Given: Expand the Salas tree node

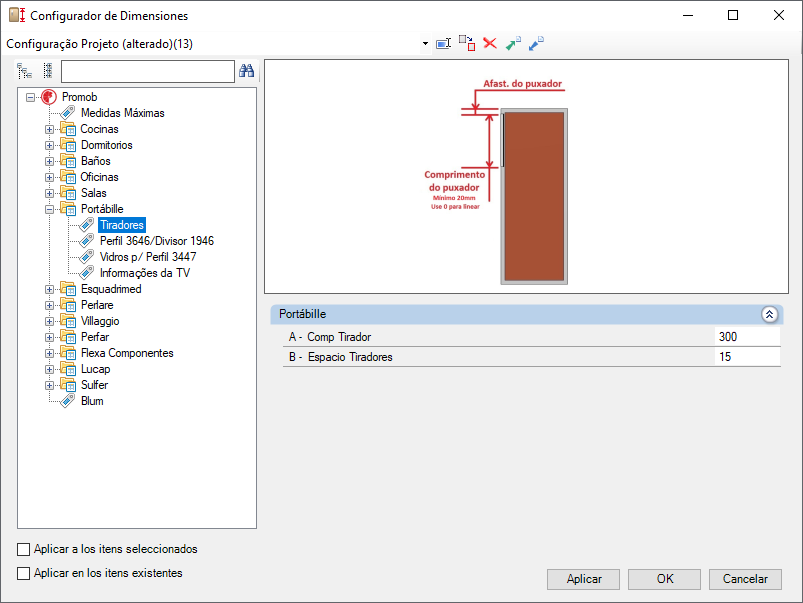Looking at the screenshot, I should tap(49, 193).
